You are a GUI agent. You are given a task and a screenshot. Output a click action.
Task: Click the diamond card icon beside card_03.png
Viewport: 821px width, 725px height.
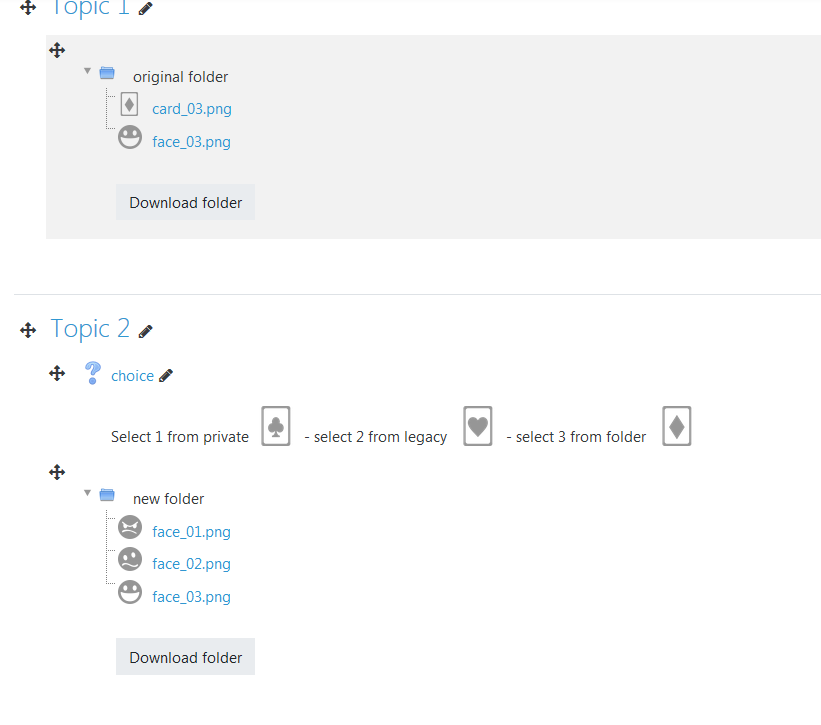(x=129, y=104)
